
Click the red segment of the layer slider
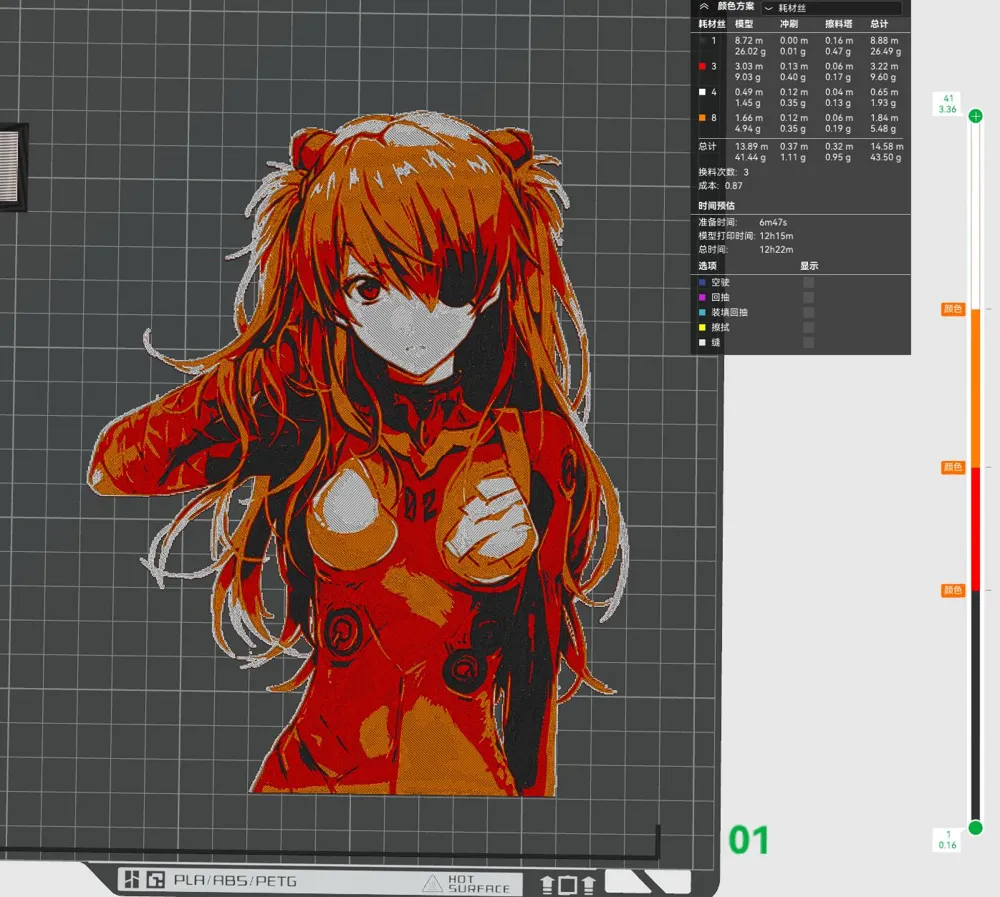(x=975, y=528)
